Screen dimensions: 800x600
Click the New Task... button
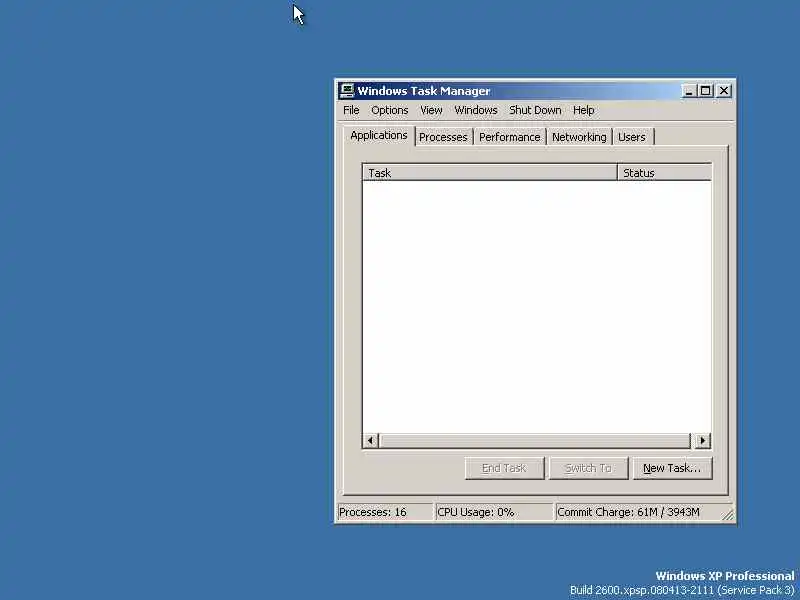[672, 468]
